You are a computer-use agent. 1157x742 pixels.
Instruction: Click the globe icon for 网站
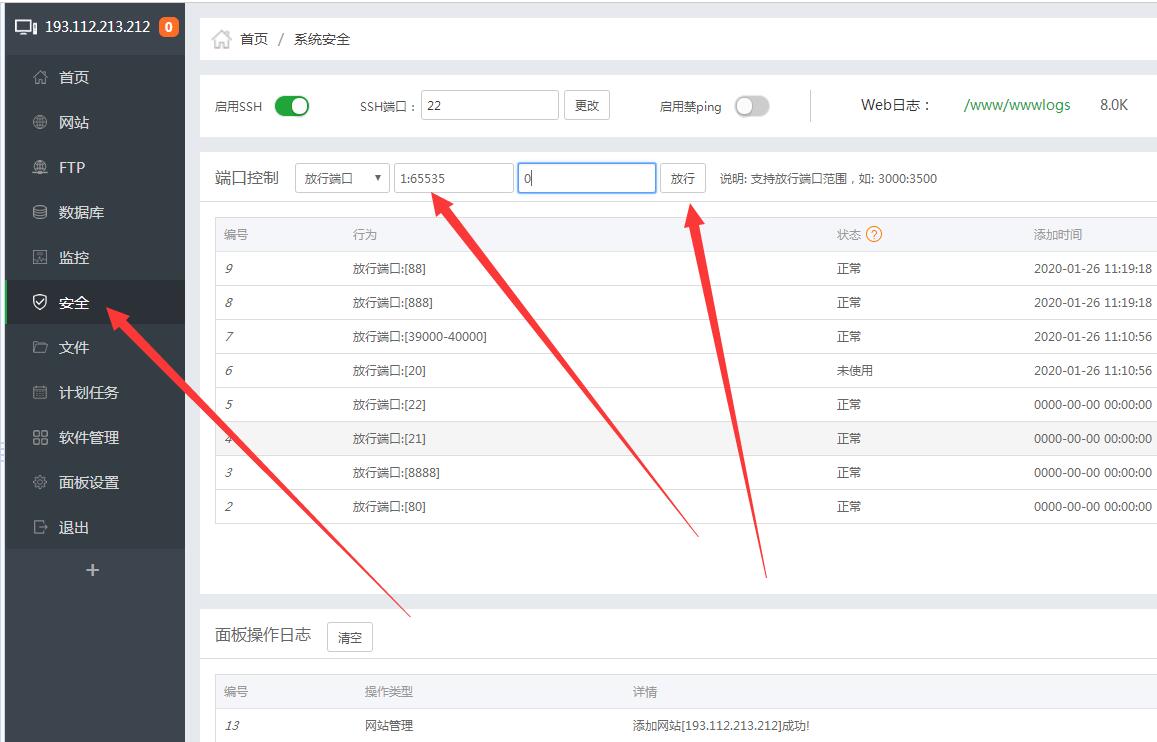pos(40,123)
